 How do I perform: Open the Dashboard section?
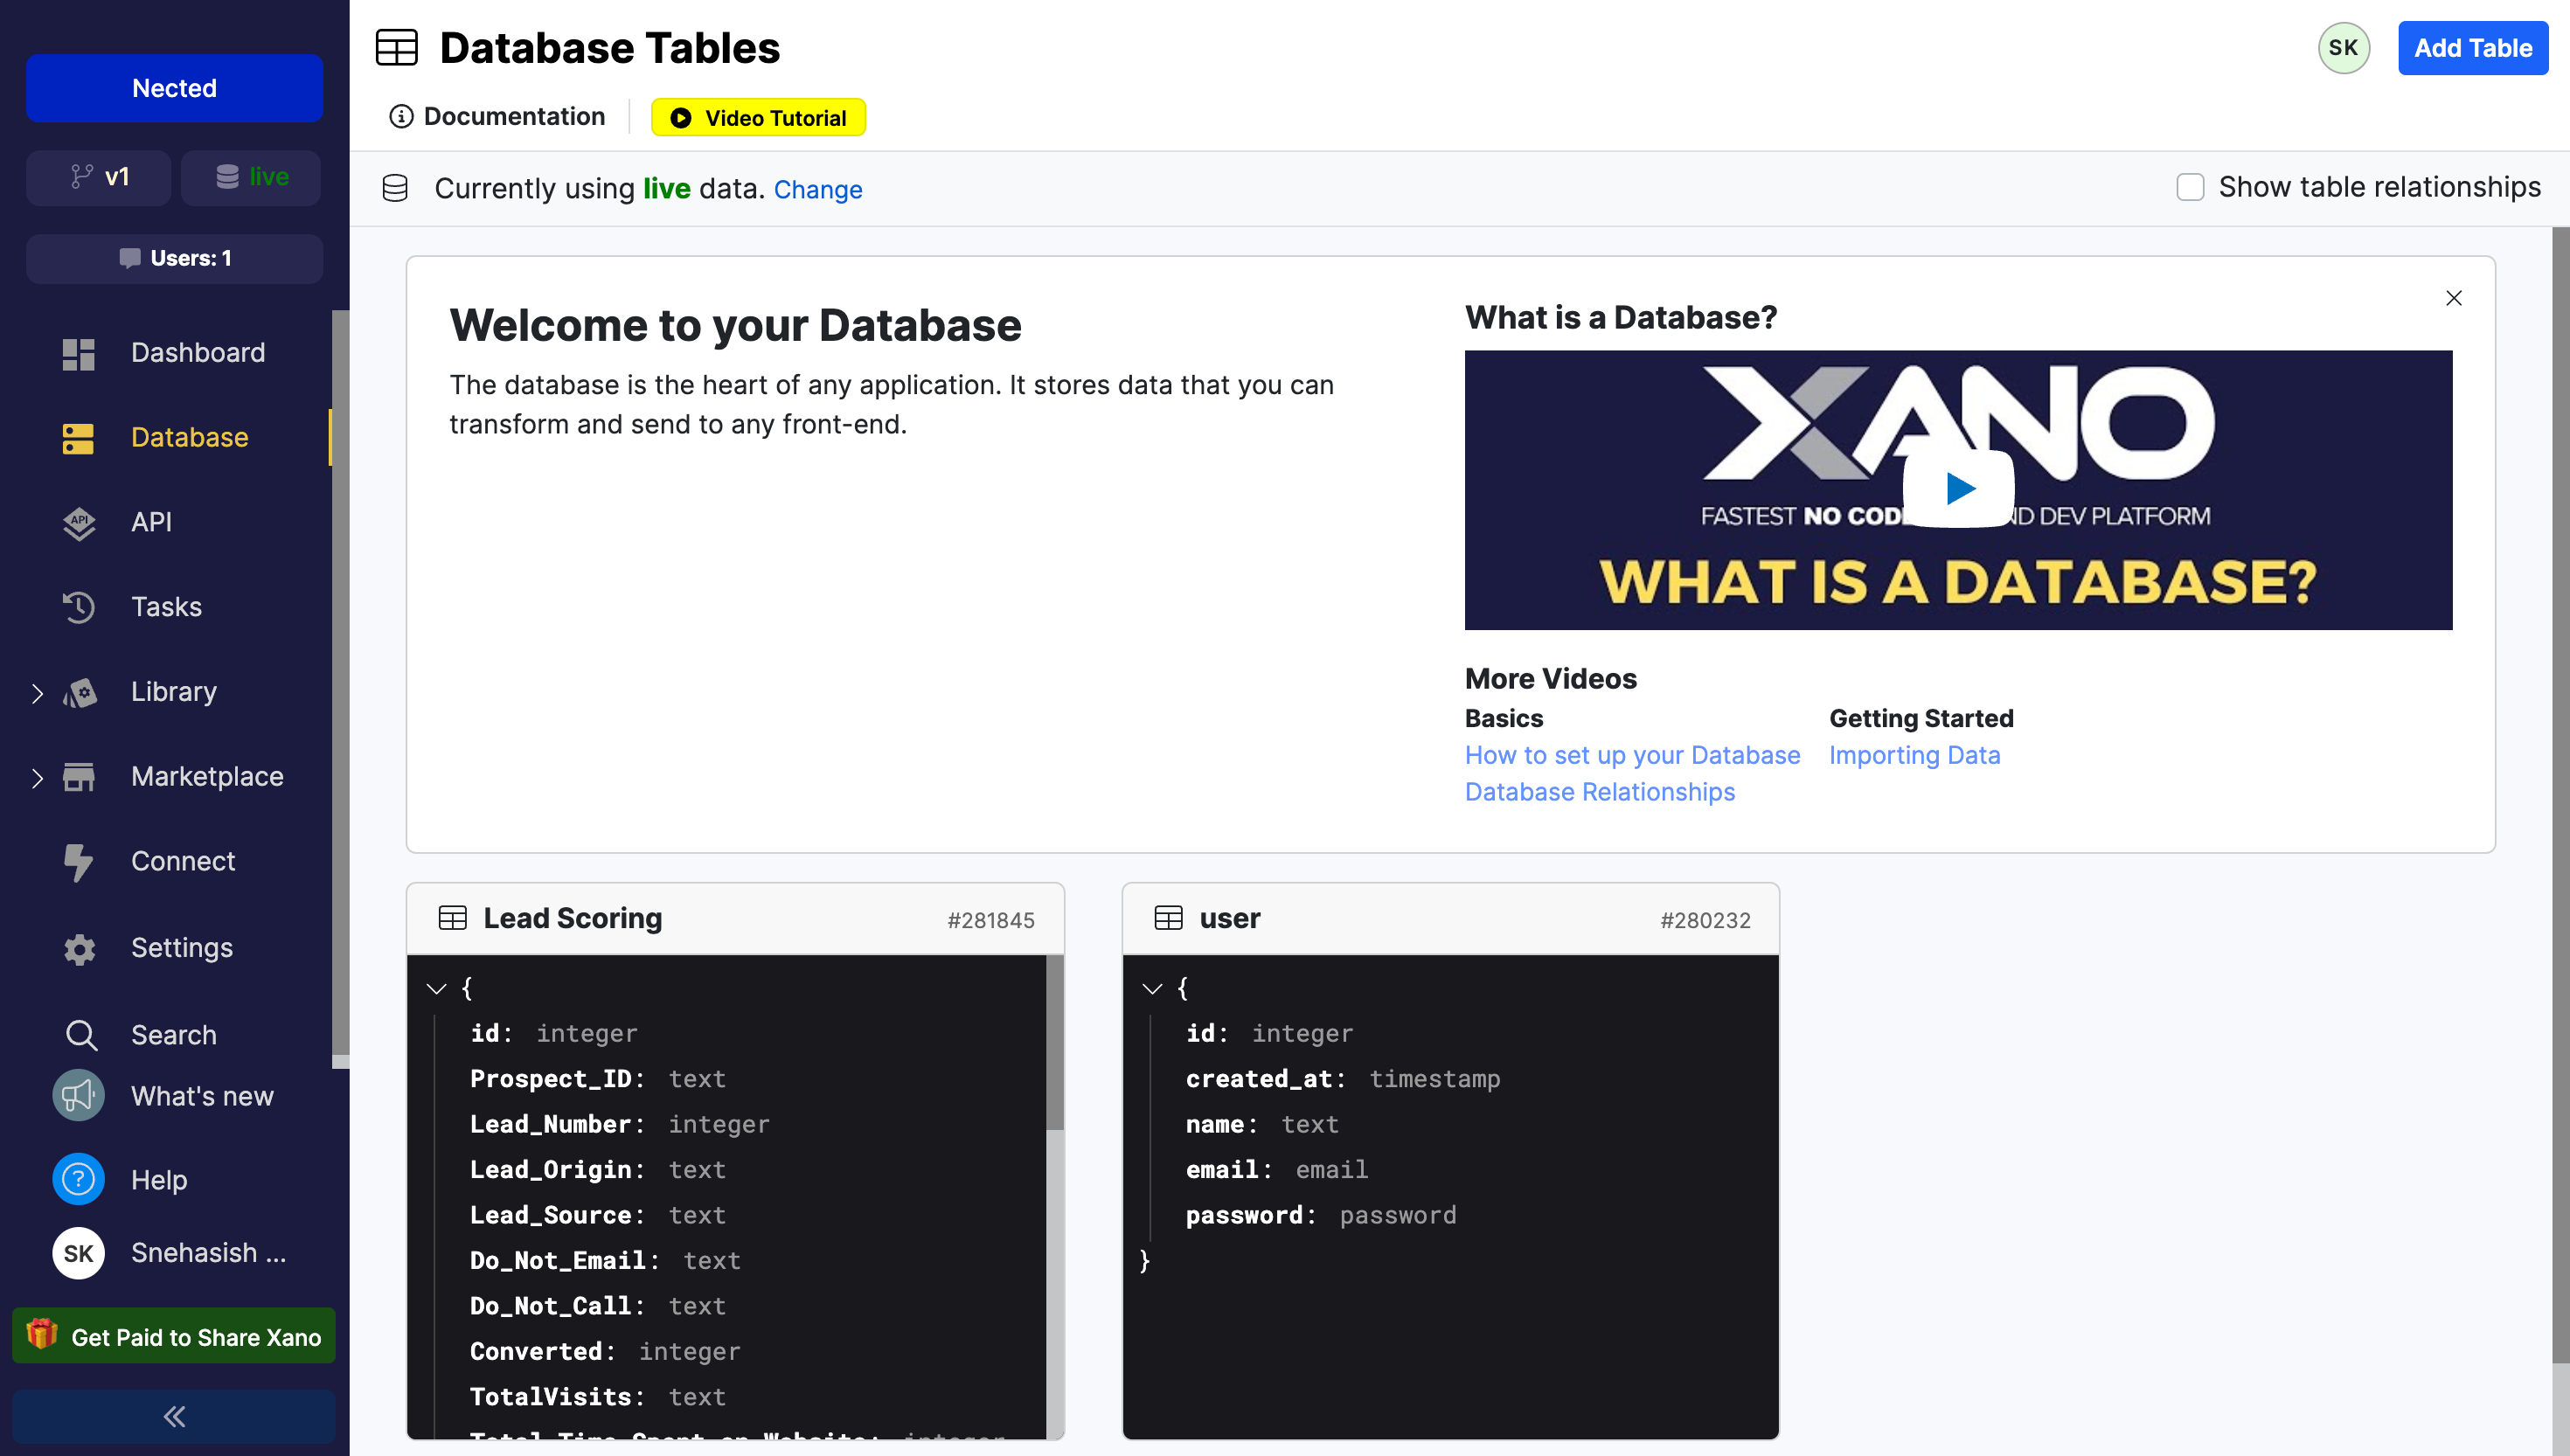click(x=197, y=352)
